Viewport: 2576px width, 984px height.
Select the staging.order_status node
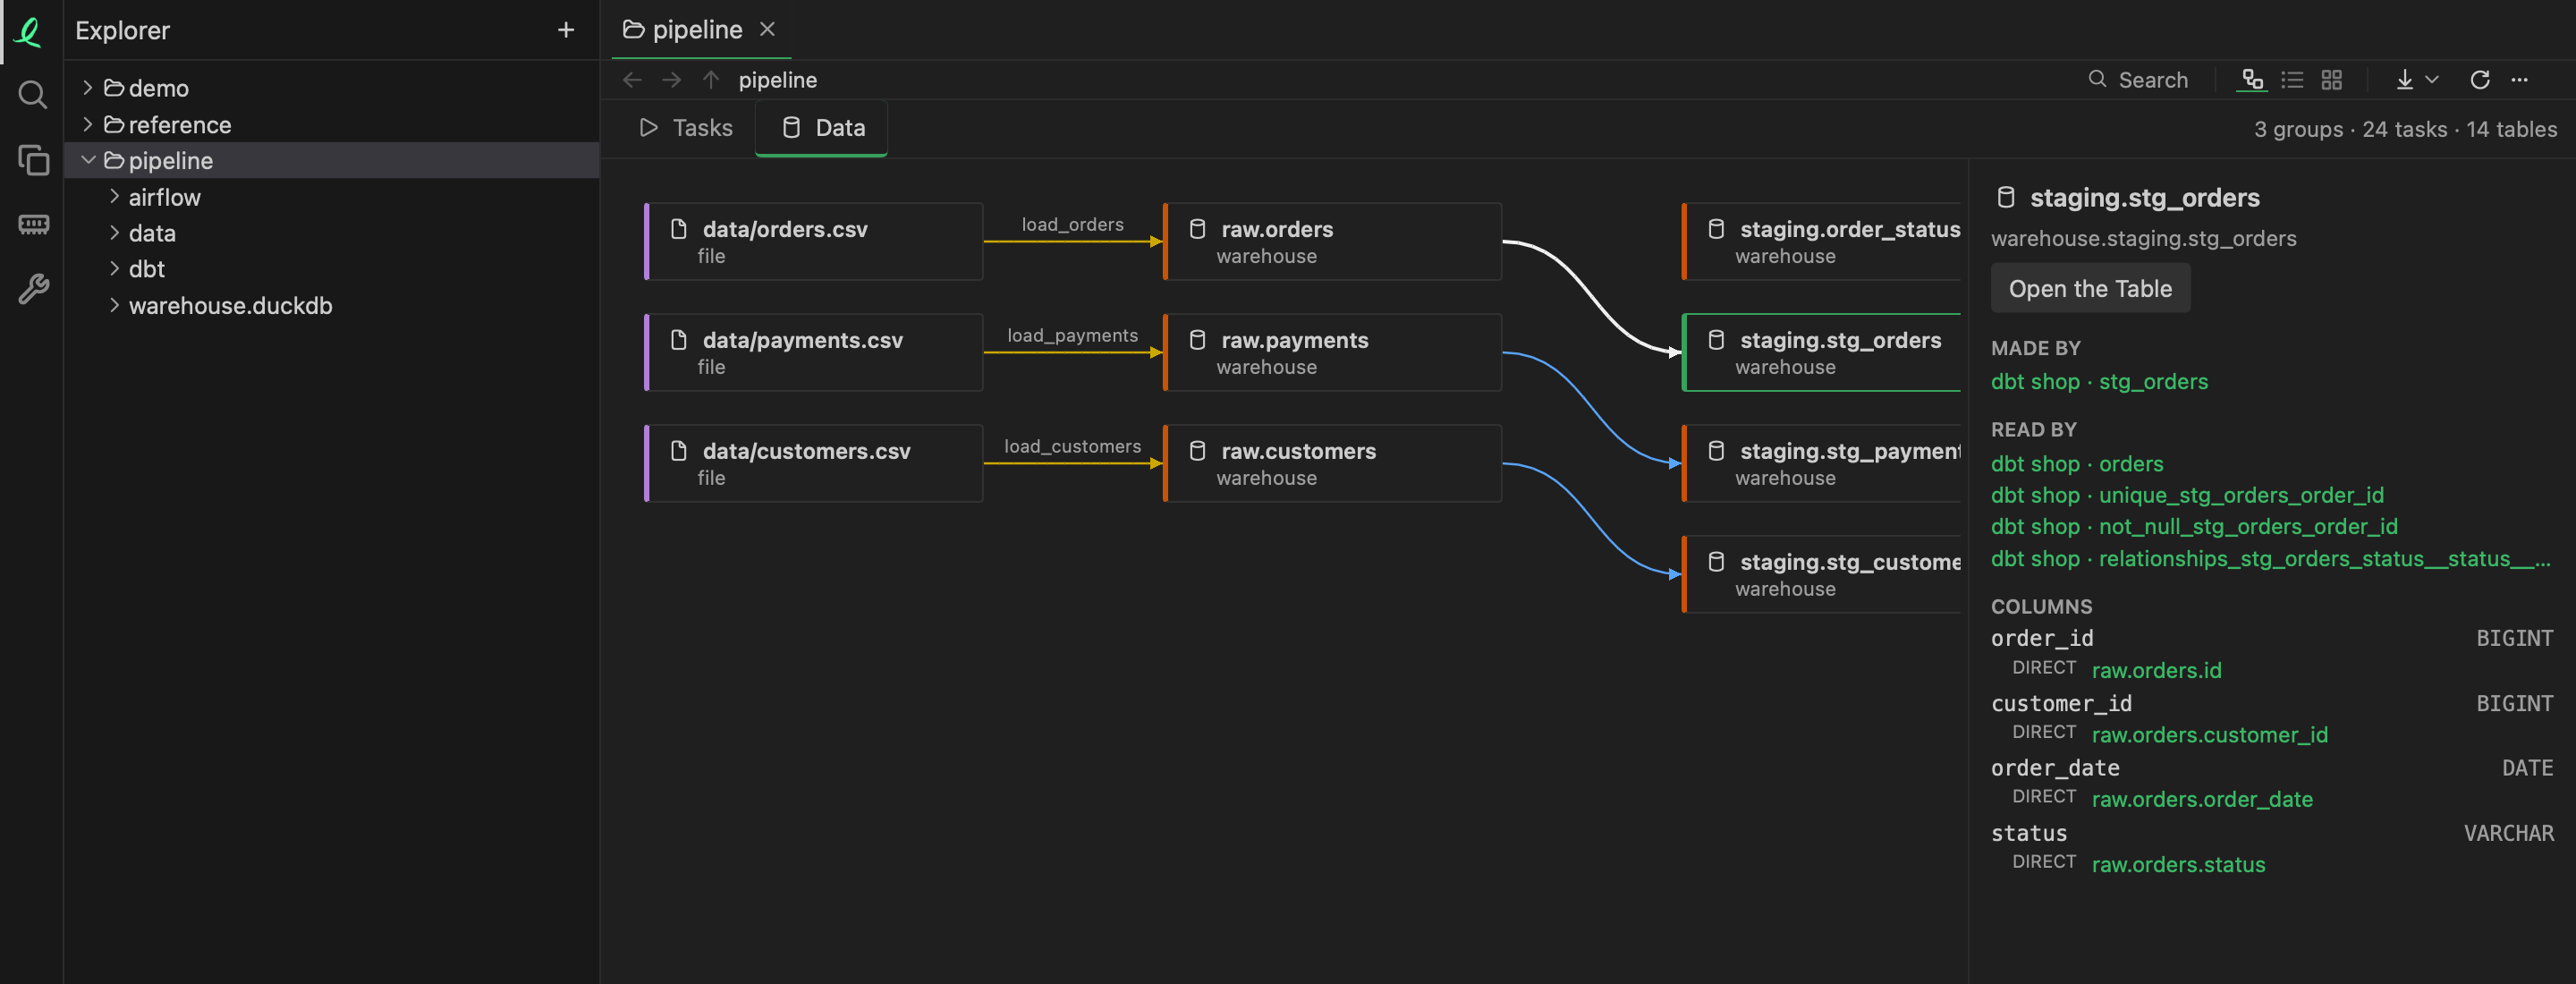coord(1821,241)
